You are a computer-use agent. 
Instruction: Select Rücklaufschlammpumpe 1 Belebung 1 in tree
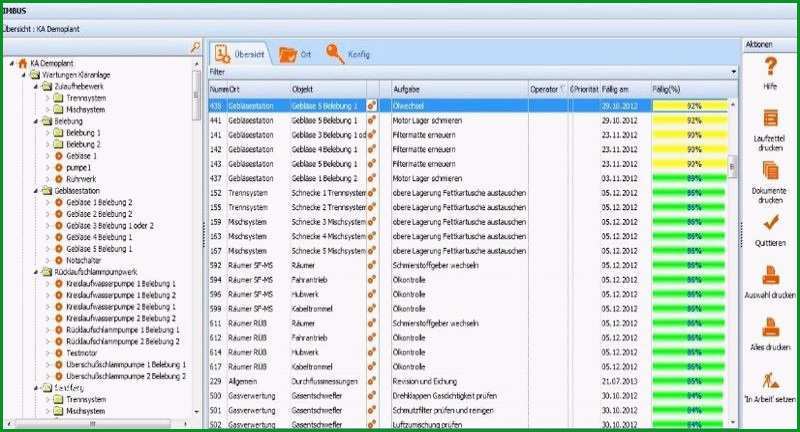[123, 330]
